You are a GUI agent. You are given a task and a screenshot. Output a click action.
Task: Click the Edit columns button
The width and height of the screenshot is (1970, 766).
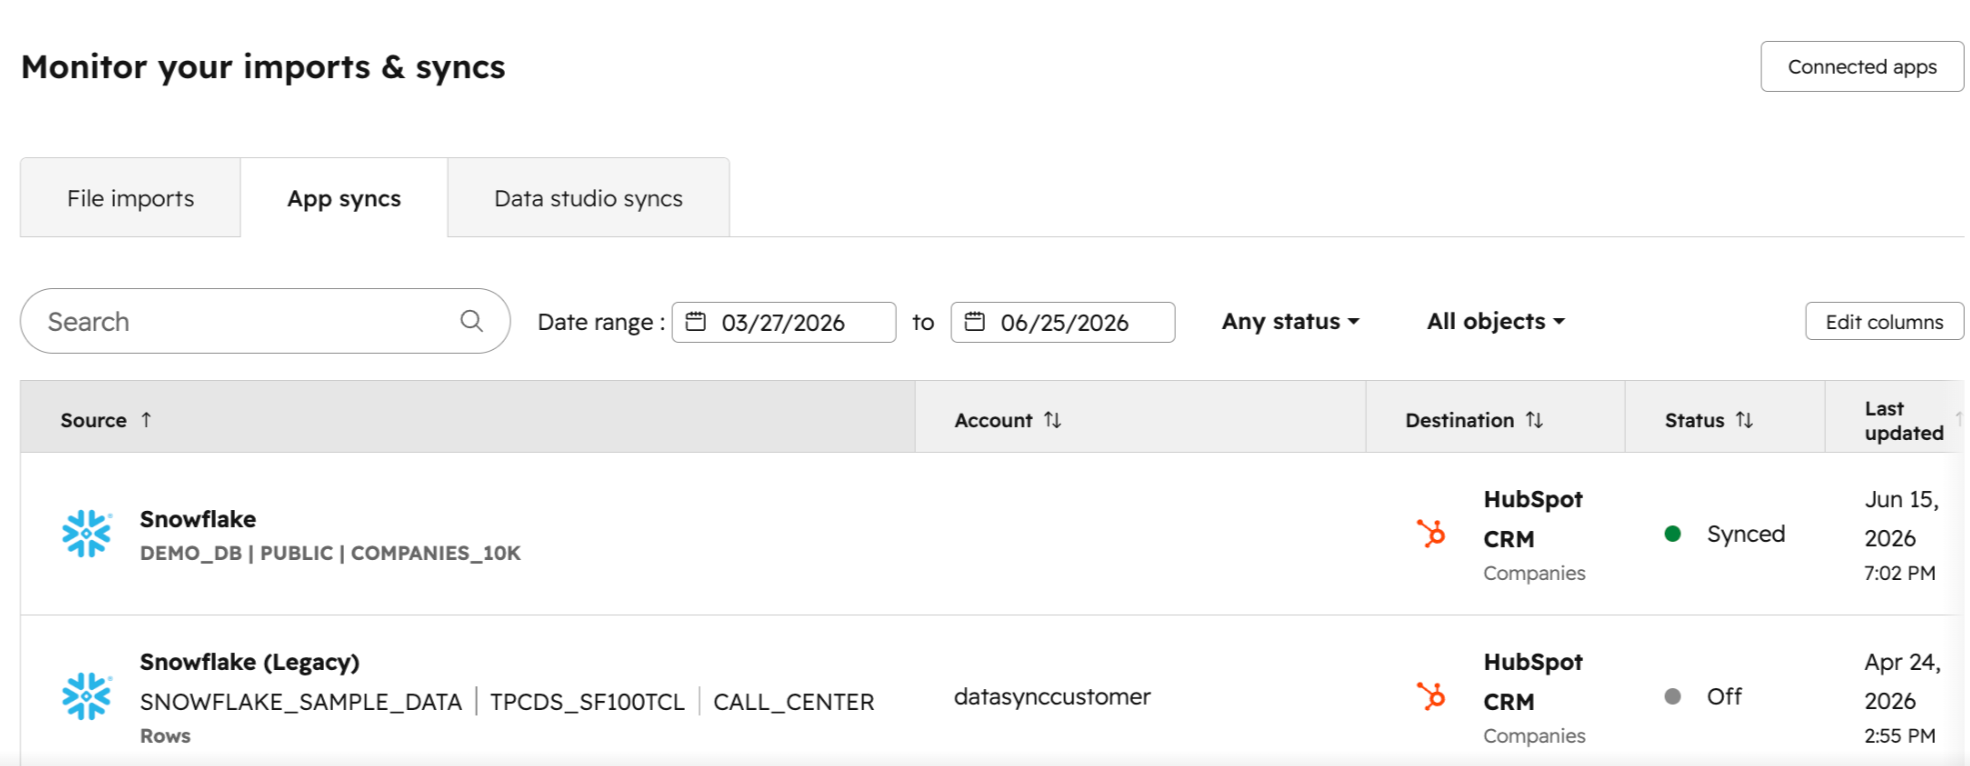1884,322
